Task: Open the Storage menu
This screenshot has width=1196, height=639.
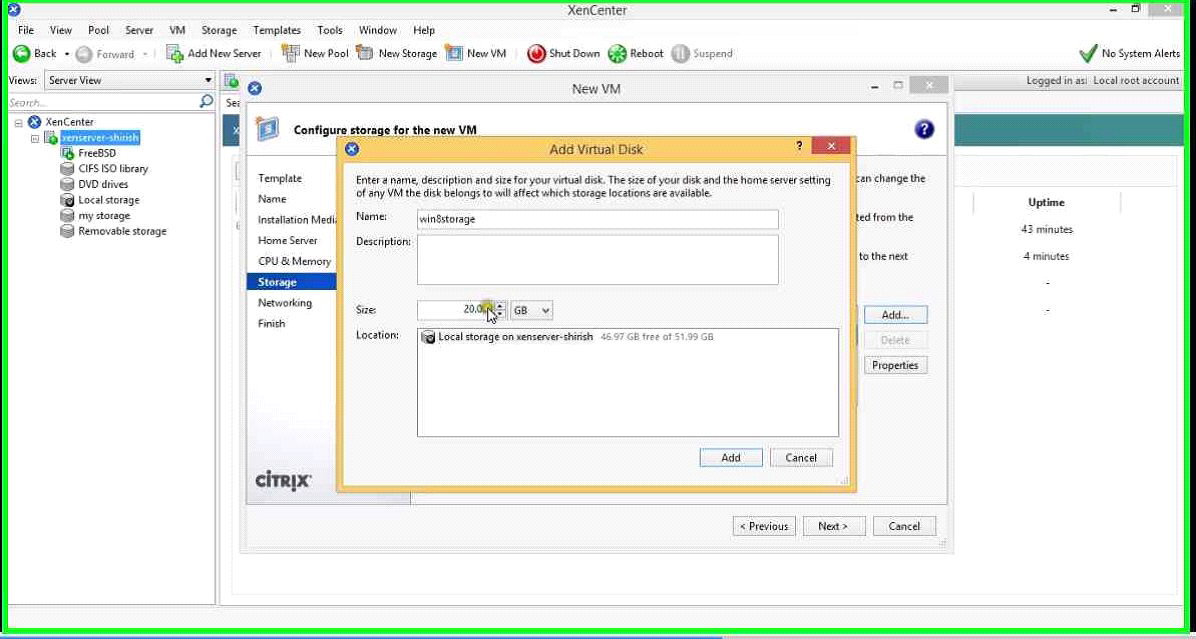Action: pos(219,31)
